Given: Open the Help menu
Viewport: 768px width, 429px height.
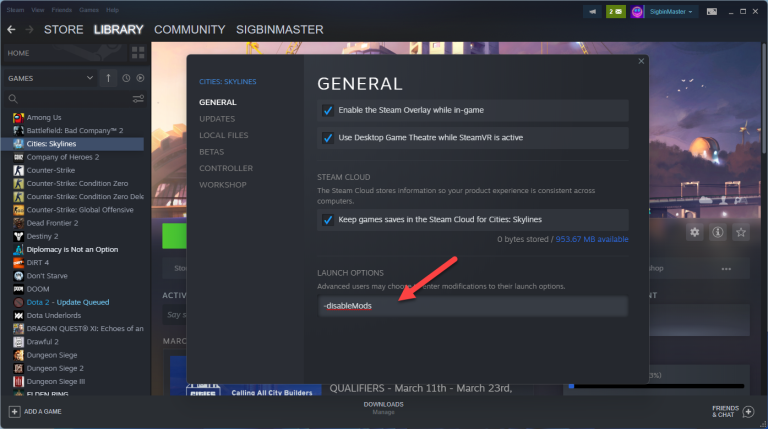Looking at the screenshot, I should pos(112,10).
